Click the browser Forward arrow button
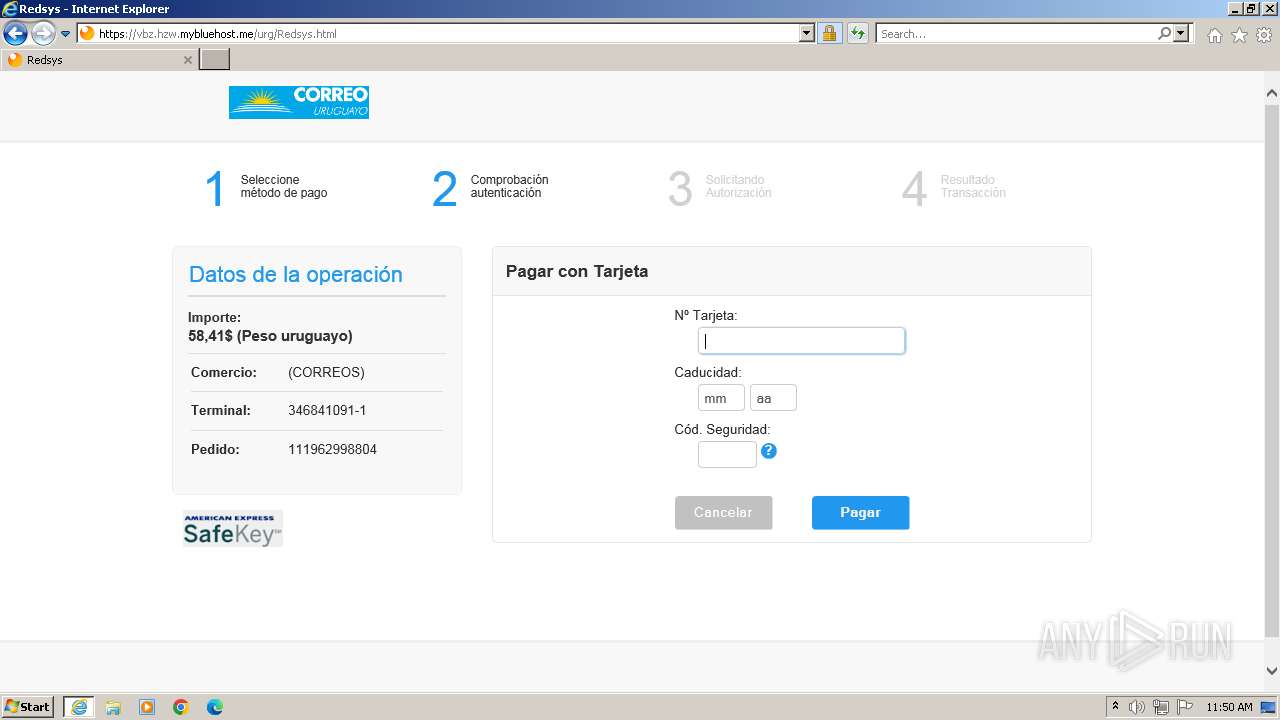Screen dimensions: 1280x720 (43, 34)
